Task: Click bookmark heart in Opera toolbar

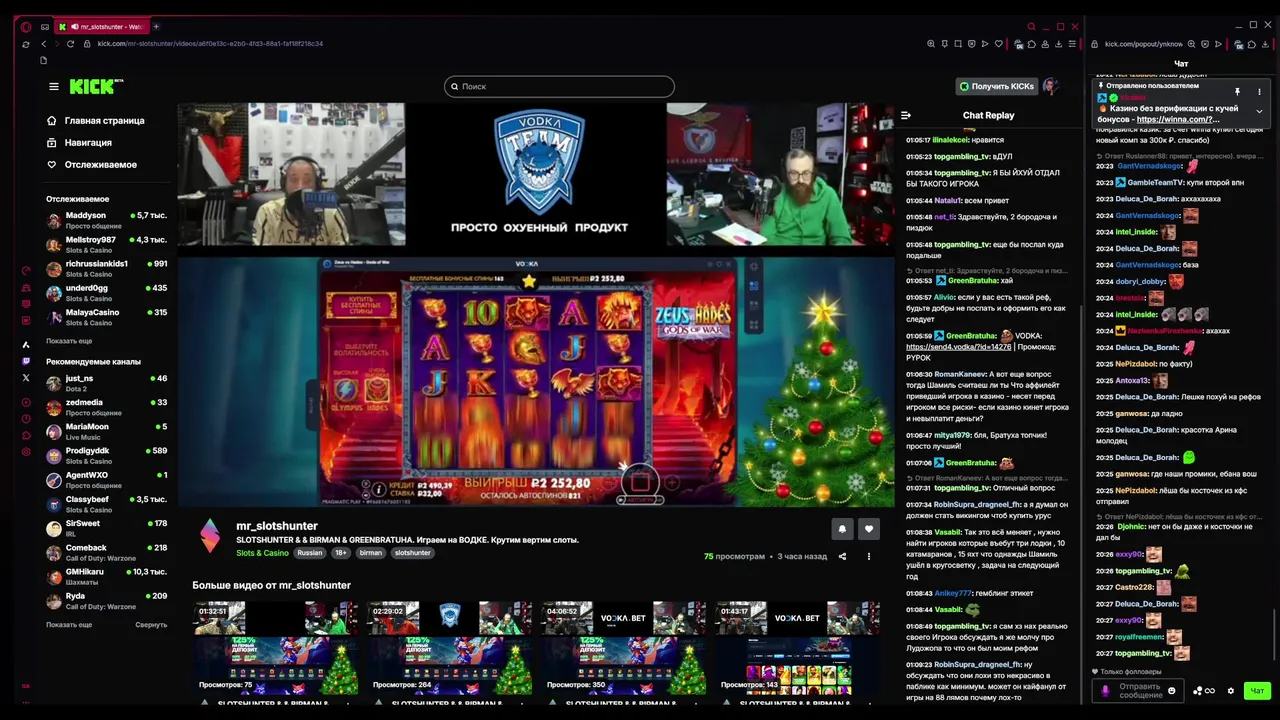Action: coord(998,44)
